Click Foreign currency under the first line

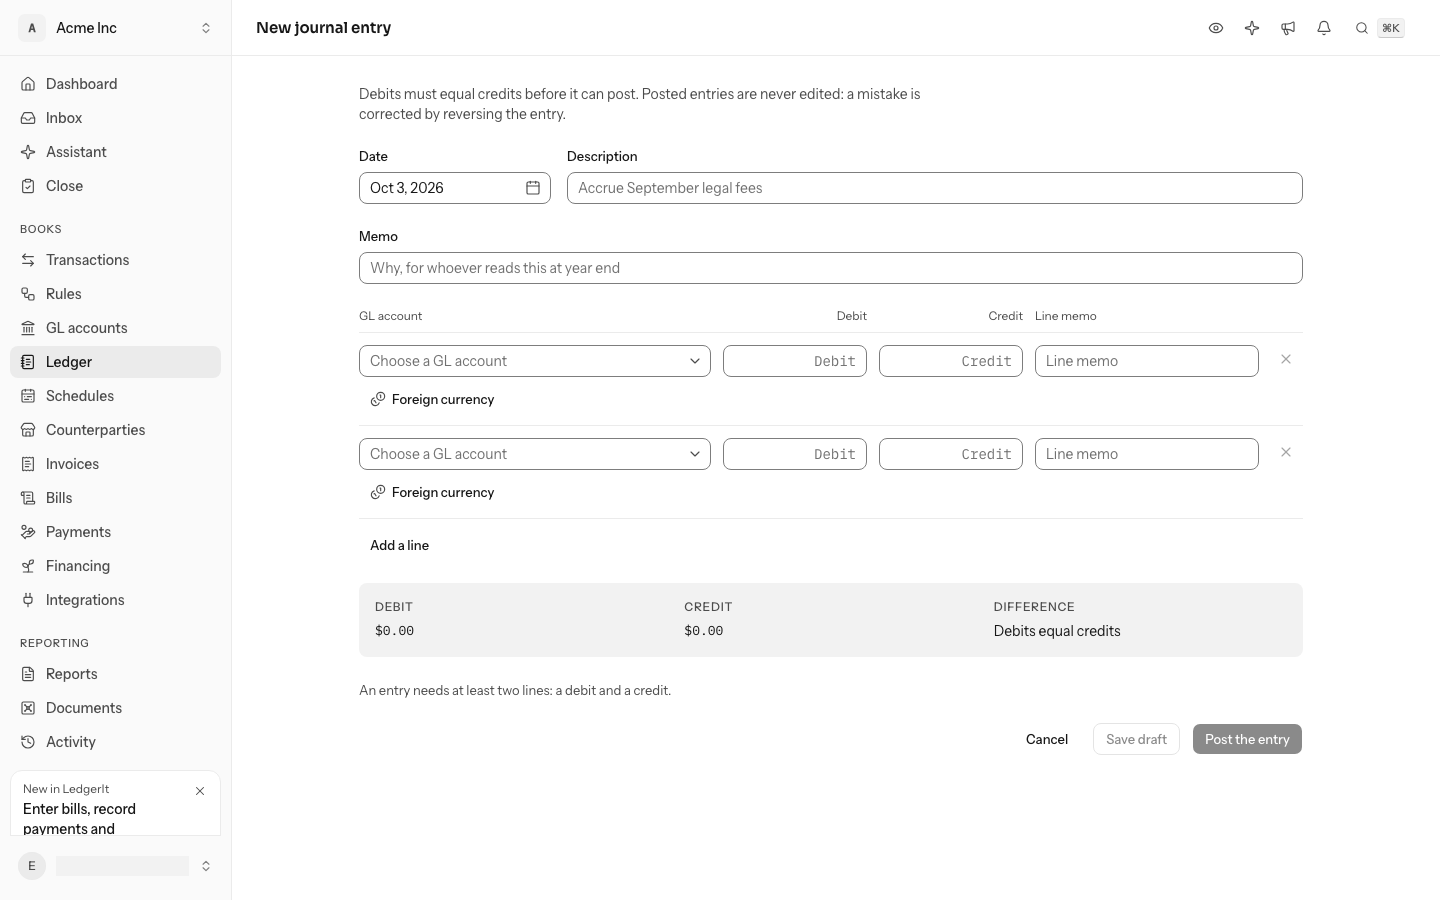coord(432,399)
